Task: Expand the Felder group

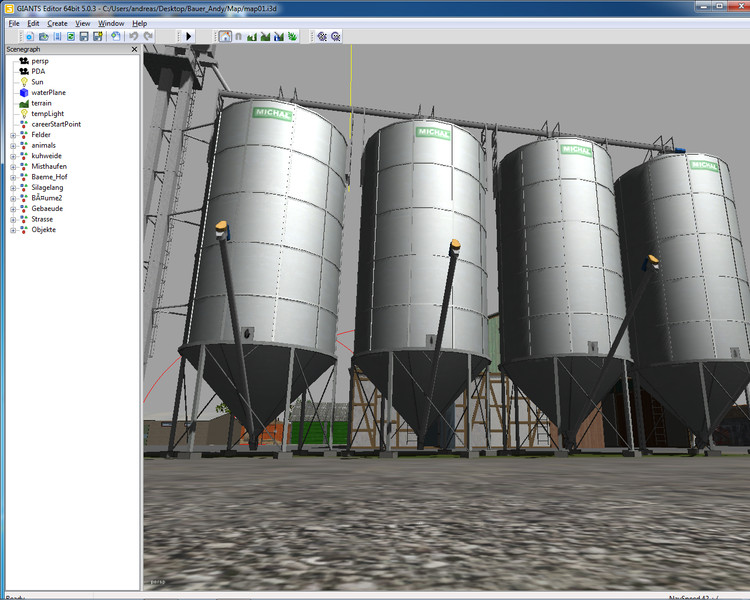Action: pyautogui.click(x=13, y=135)
